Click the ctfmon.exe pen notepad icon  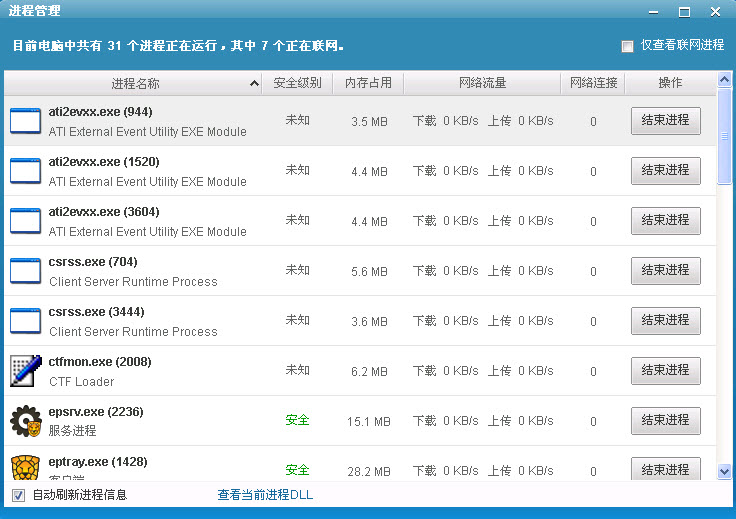pos(25,371)
